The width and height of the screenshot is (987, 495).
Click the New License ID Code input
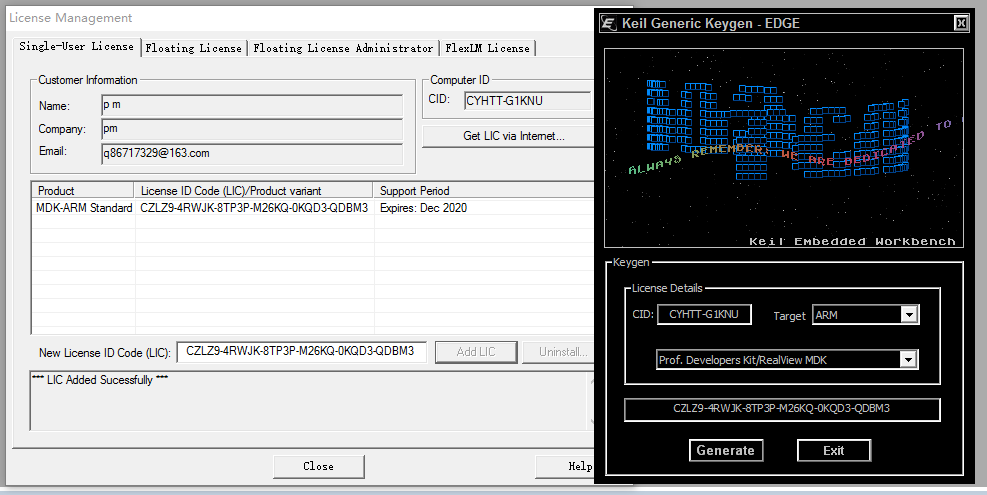[302, 352]
